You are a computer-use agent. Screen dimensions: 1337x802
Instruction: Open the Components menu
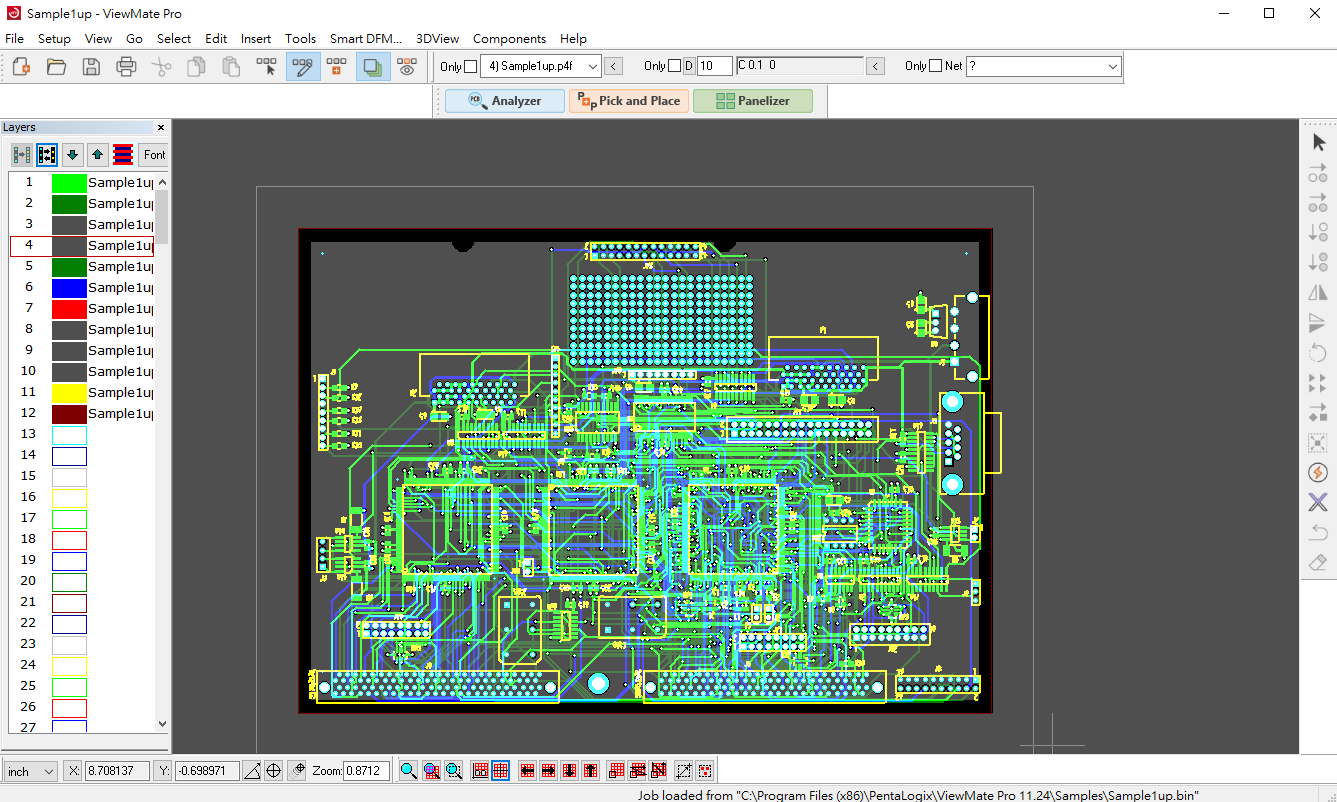(509, 39)
